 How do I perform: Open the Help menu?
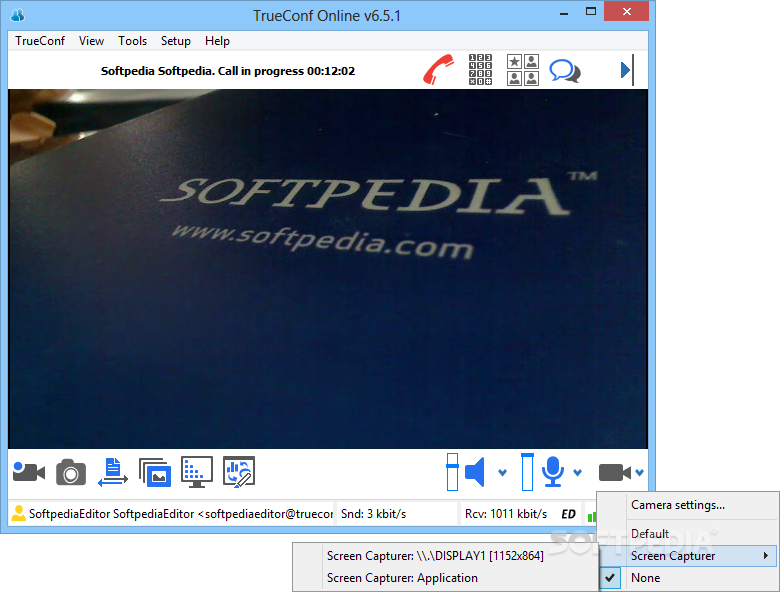pyautogui.click(x=217, y=41)
